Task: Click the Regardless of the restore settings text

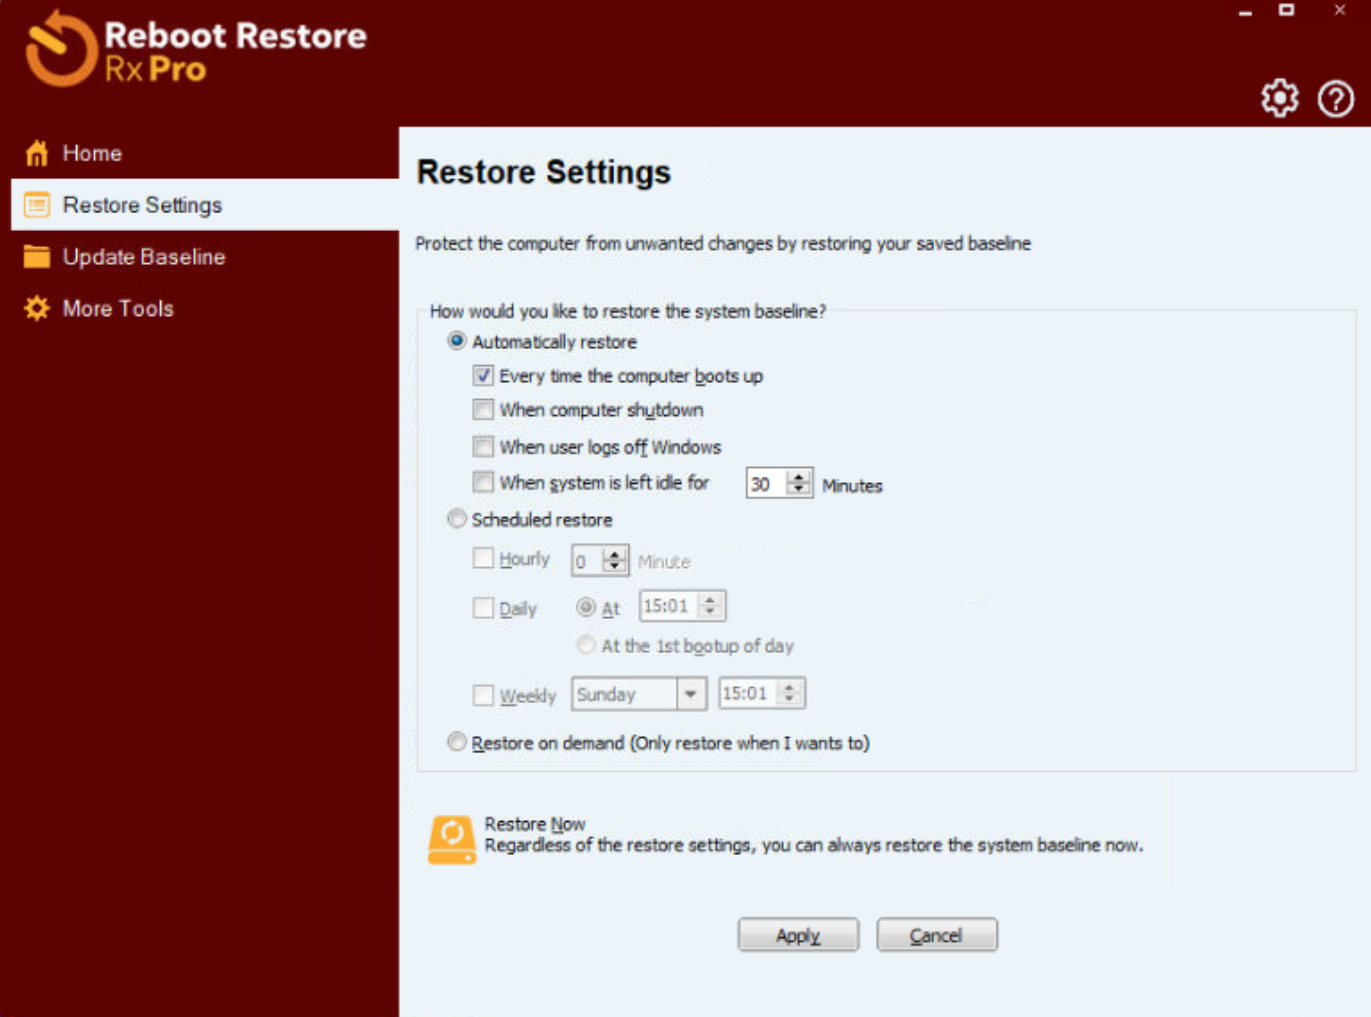Action: tap(813, 845)
